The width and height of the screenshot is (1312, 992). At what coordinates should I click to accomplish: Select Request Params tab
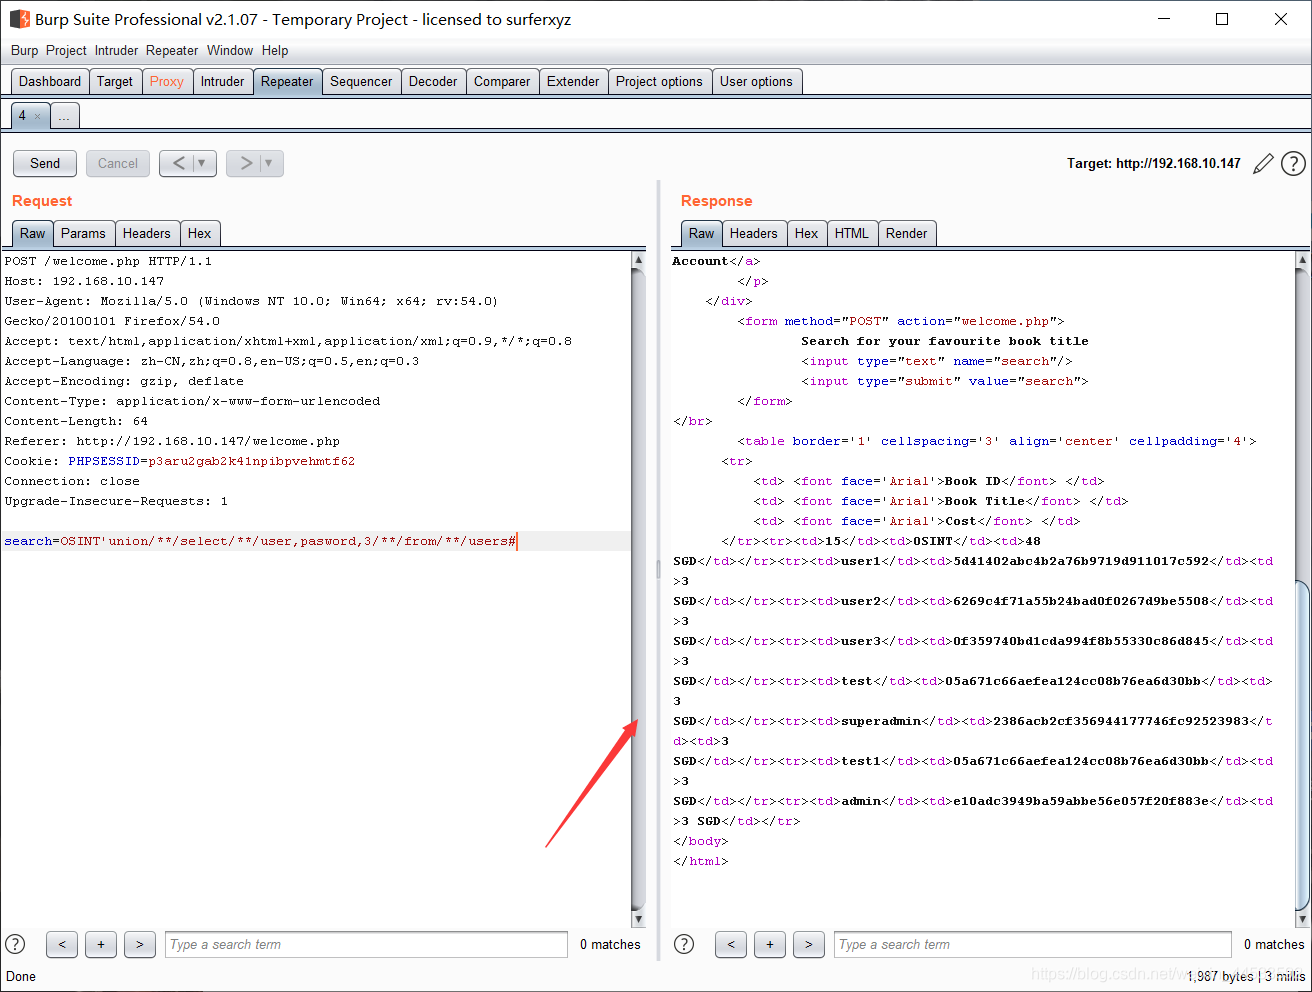(83, 234)
